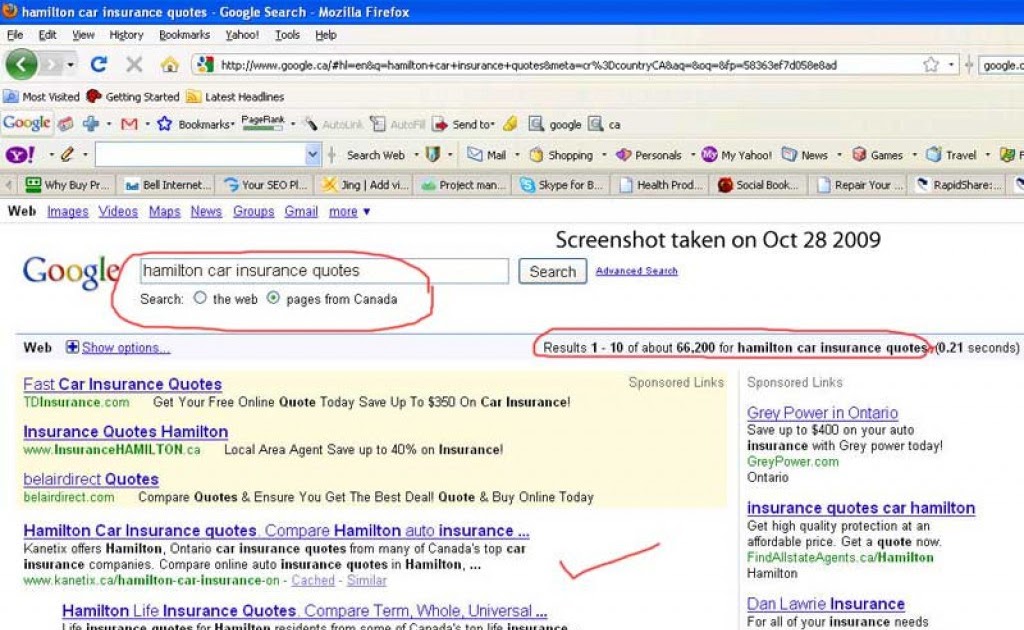Click the Yahoo toolbar shield icon
1024x630 pixels.
(x=432, y=155)
